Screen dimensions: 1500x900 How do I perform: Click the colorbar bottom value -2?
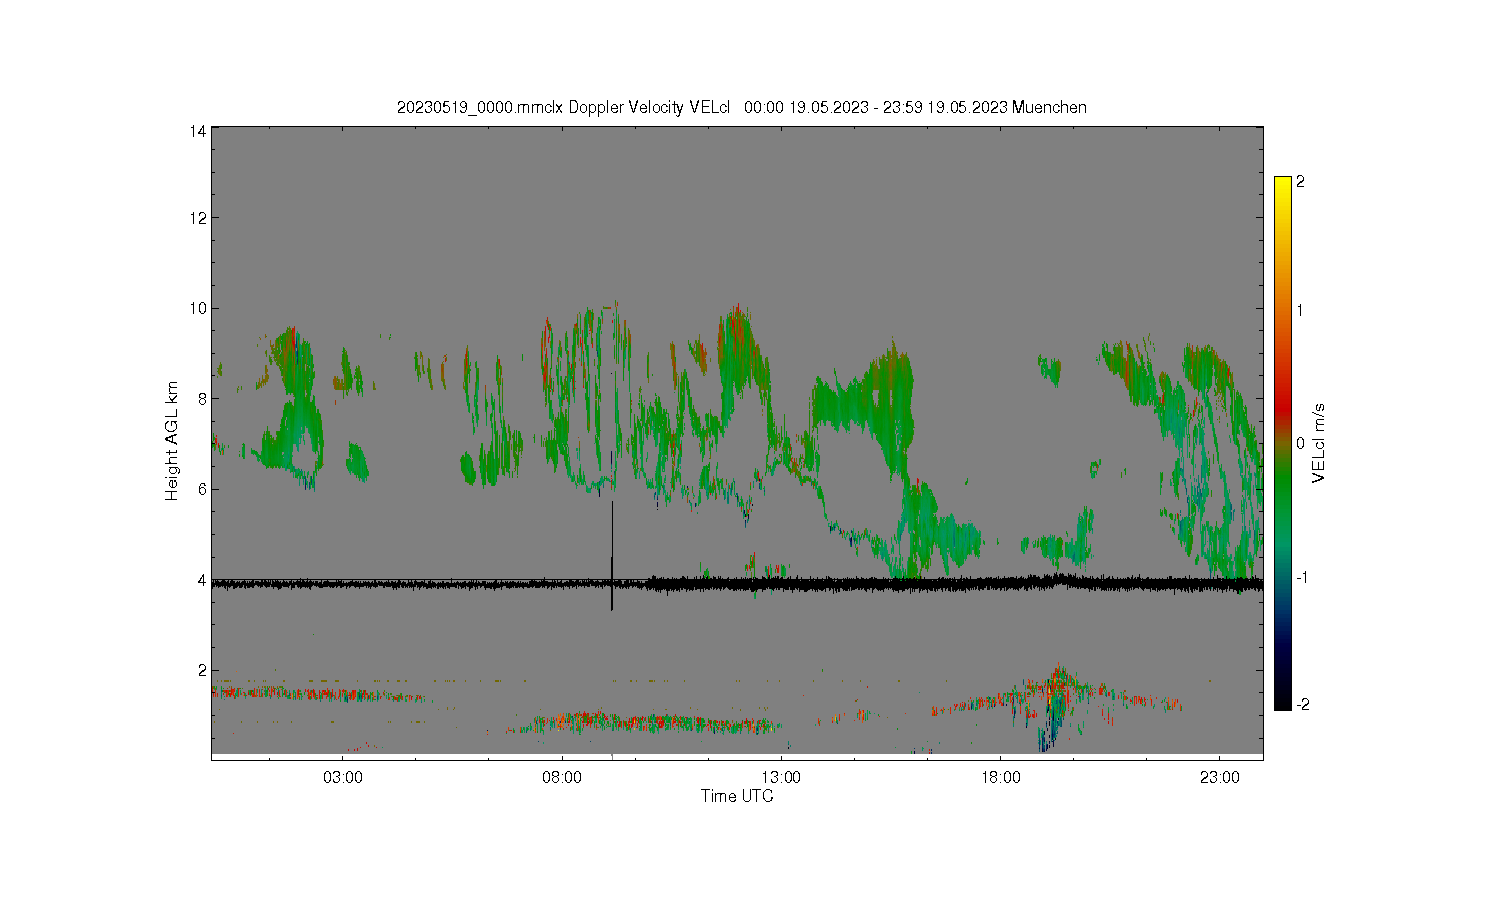tap(1302, 705)
